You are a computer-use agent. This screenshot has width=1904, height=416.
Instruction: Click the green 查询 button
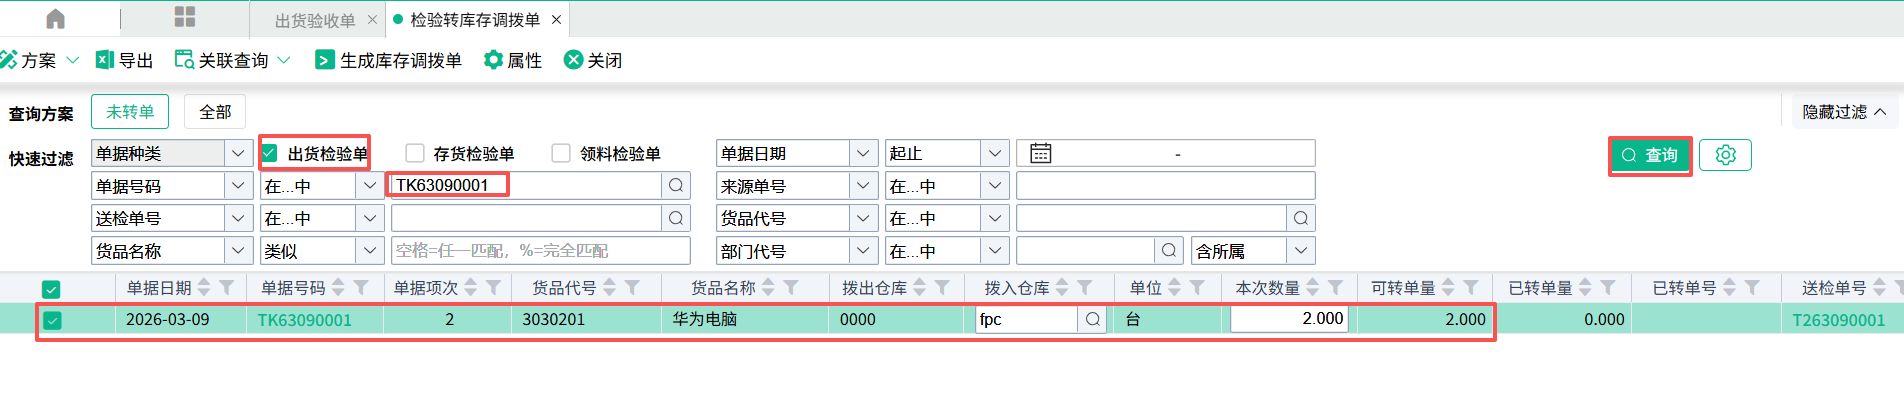point(1649,155)
